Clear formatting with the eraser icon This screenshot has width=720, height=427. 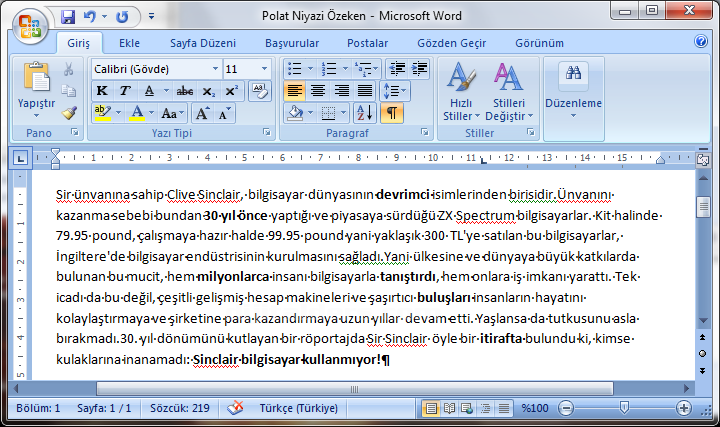(x=260, y=90)
